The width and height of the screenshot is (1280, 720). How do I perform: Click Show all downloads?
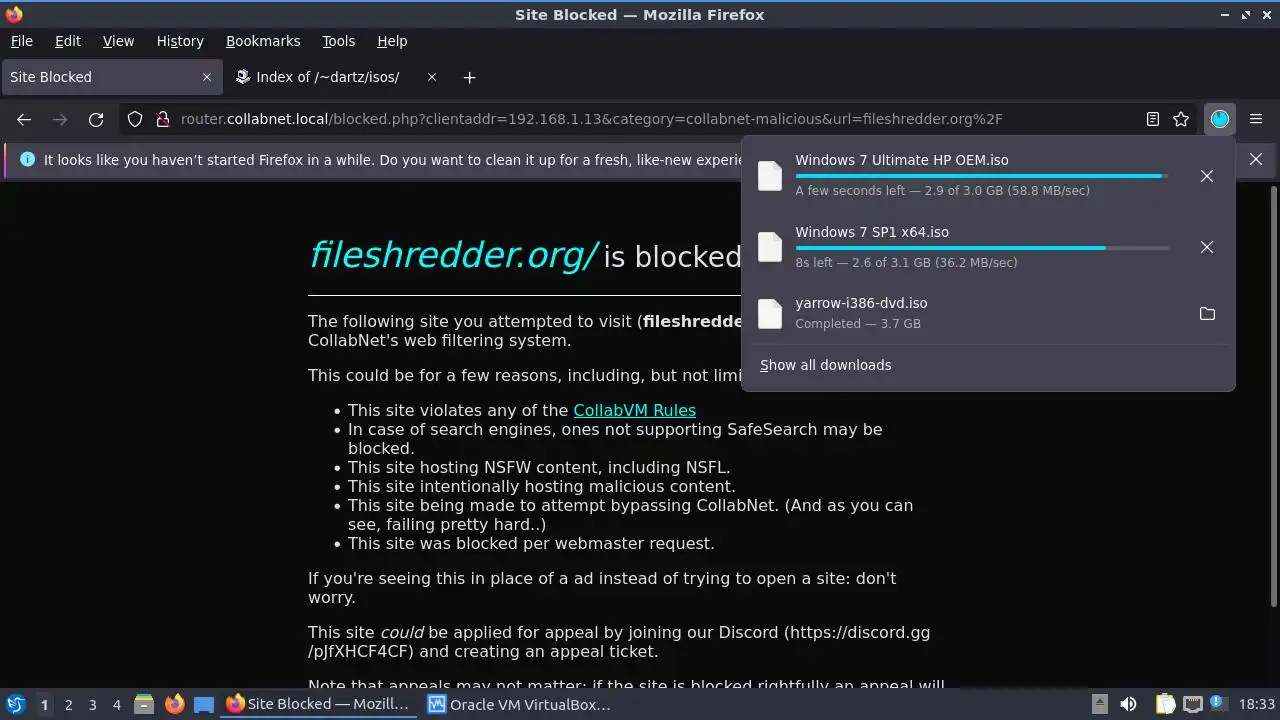pyautogui.click(x=825, y=365)
